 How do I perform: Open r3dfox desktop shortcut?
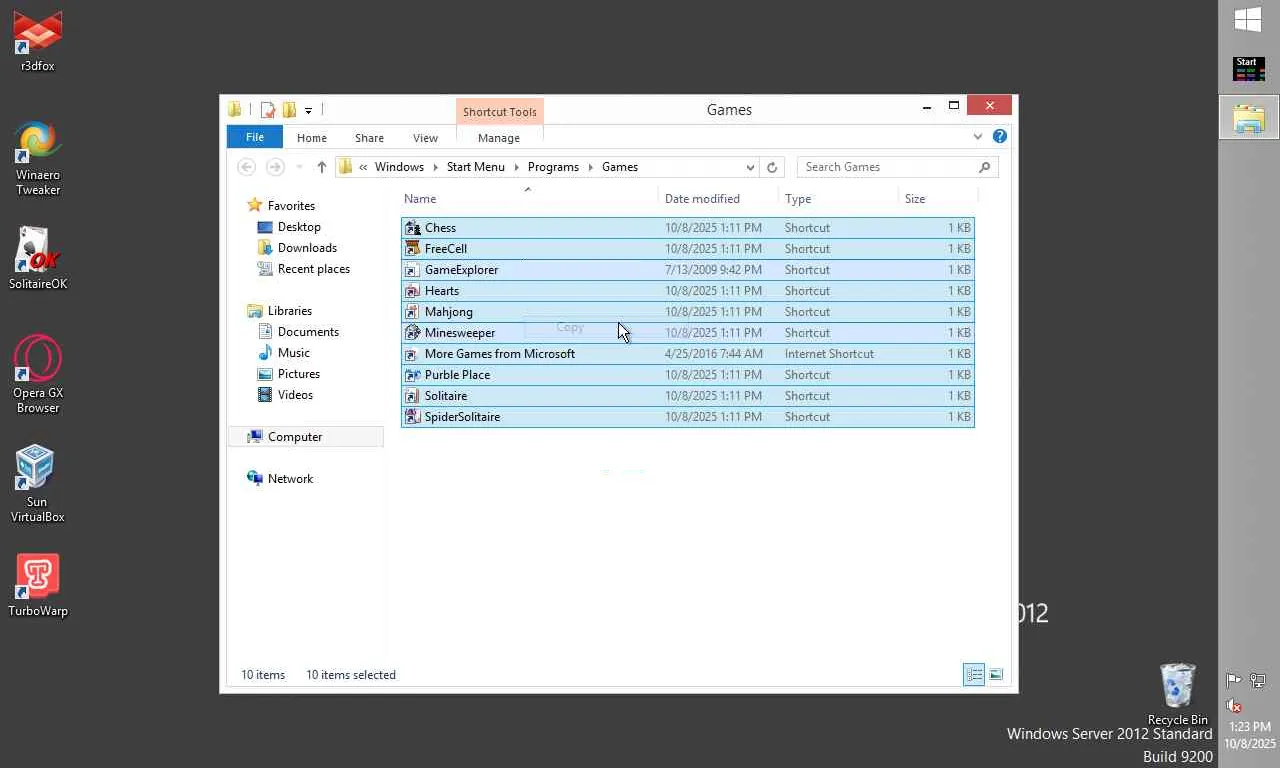click(38, 42)
